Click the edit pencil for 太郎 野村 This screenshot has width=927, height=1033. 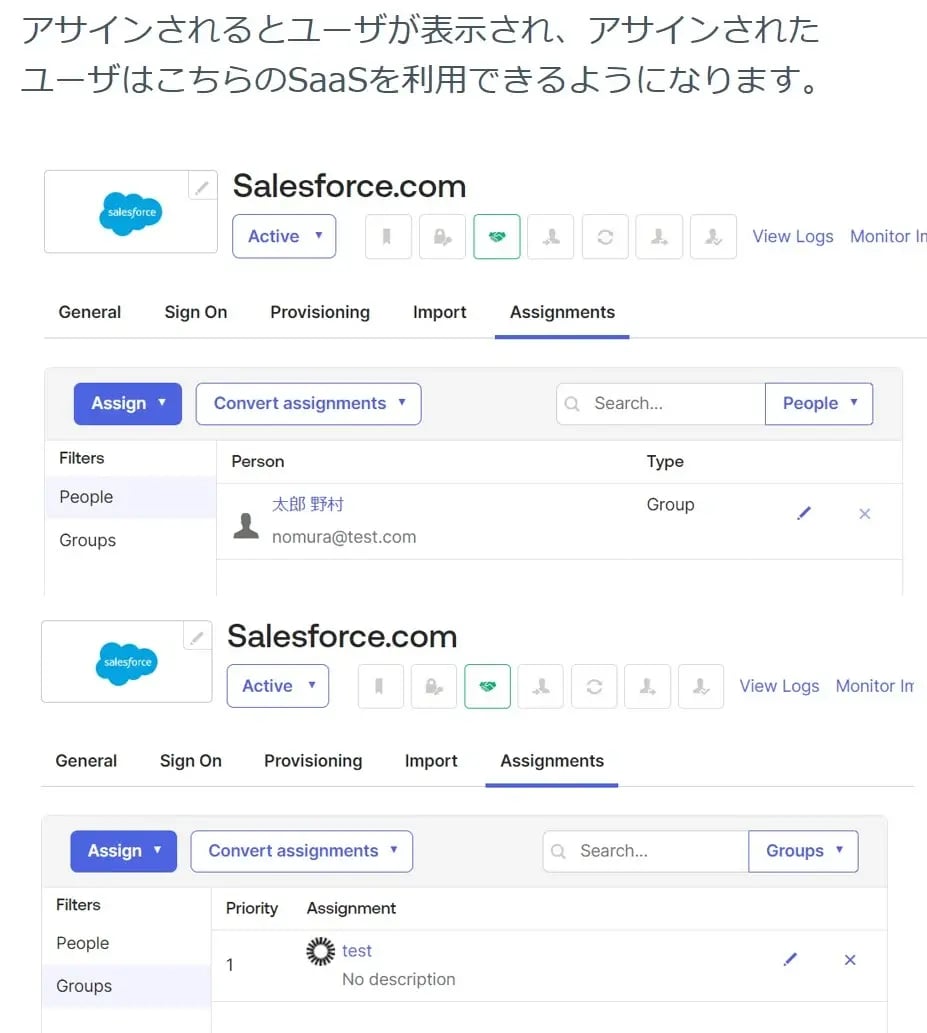coord(804,513)
